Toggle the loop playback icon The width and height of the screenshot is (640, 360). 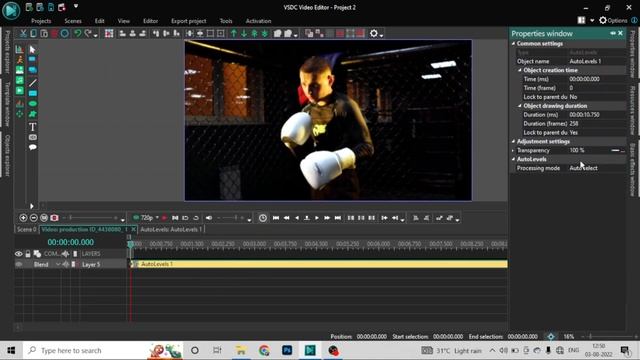pyautogui.click(x=196, y=218)
